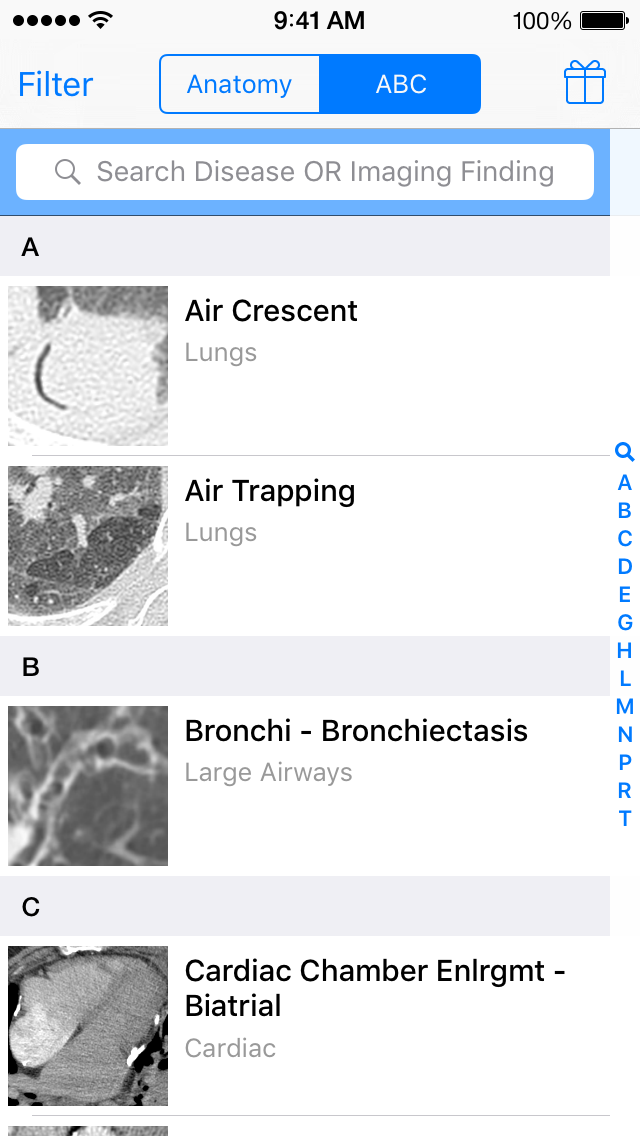Jump to letter G in index

pos(625,622)
